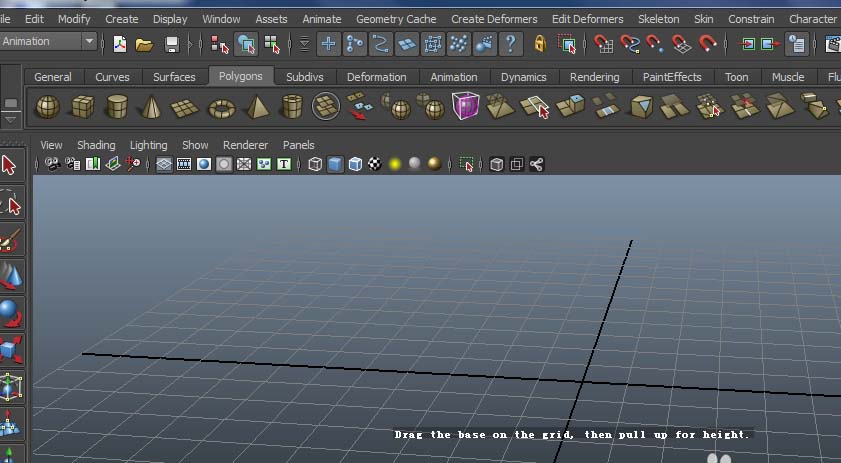
Task: Switch to the Deformation shelf tab
Action: point(377,77)
